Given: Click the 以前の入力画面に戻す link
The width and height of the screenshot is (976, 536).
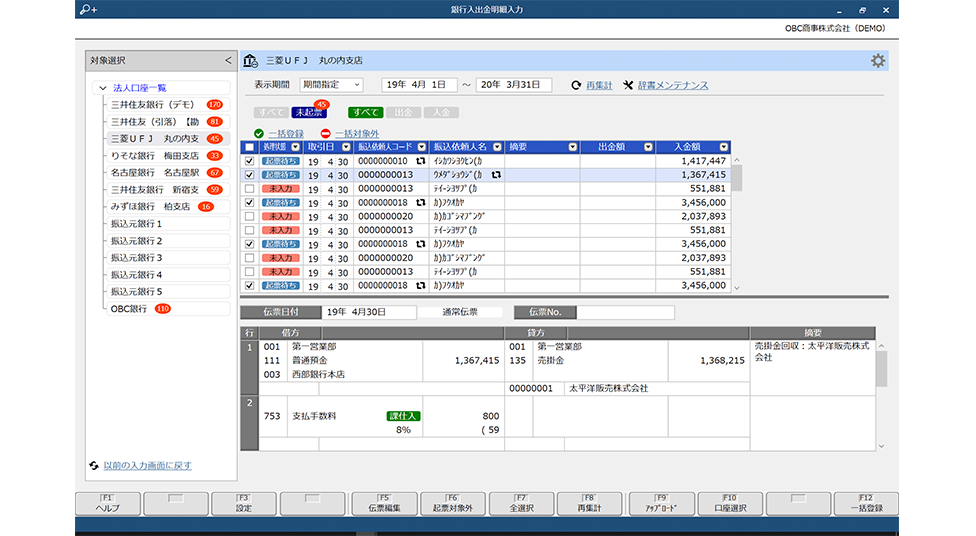Looking at the screenshot, I should pos(148,465).
